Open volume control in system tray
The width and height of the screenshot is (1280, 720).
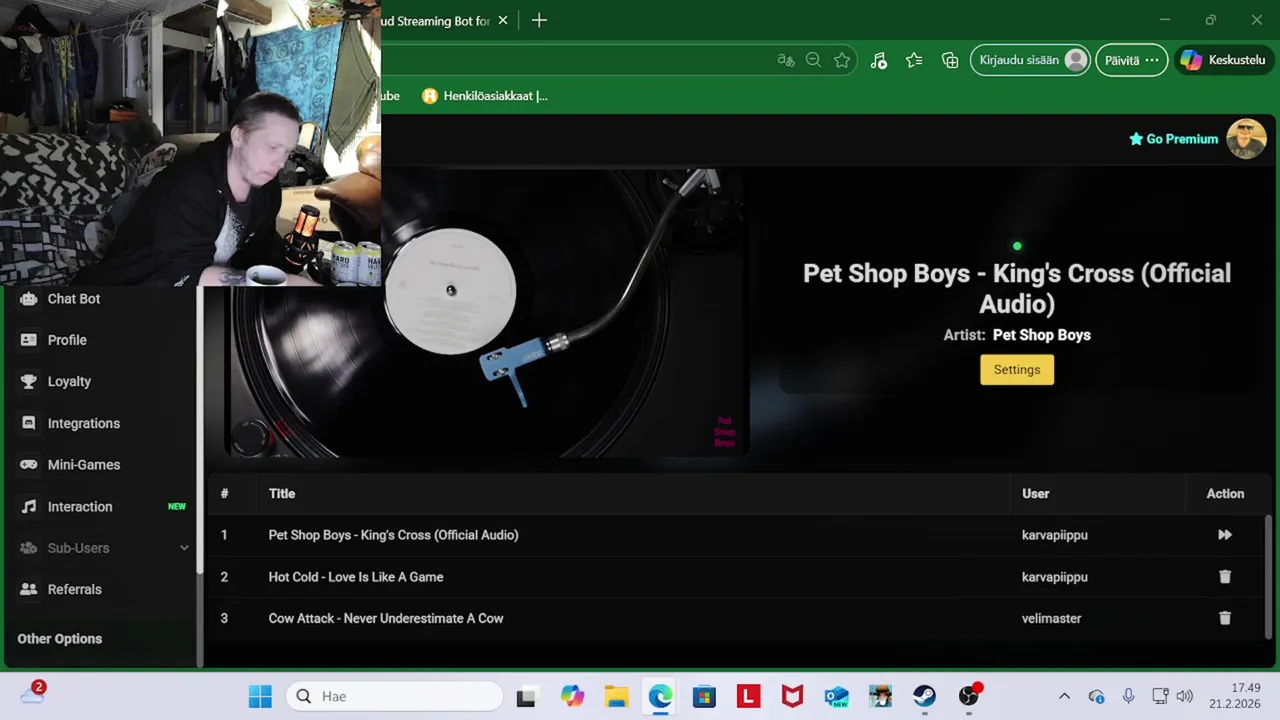[1185, 696]
